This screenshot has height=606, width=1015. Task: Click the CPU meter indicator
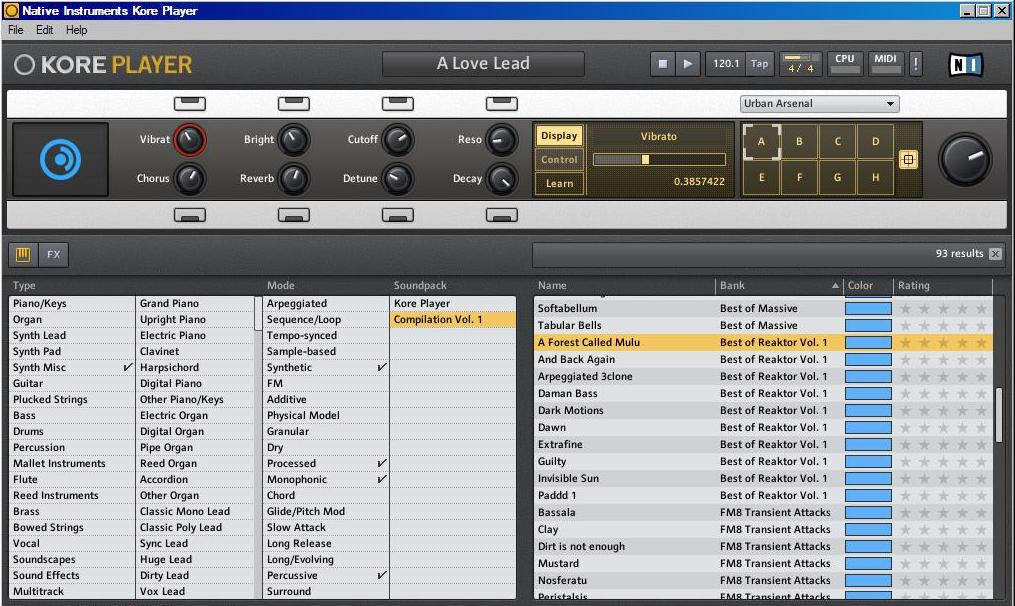coord(845,63)
